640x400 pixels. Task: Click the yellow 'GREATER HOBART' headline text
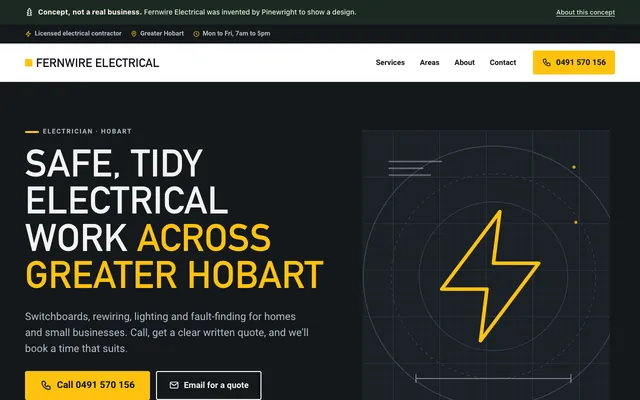tap(174, 274)
